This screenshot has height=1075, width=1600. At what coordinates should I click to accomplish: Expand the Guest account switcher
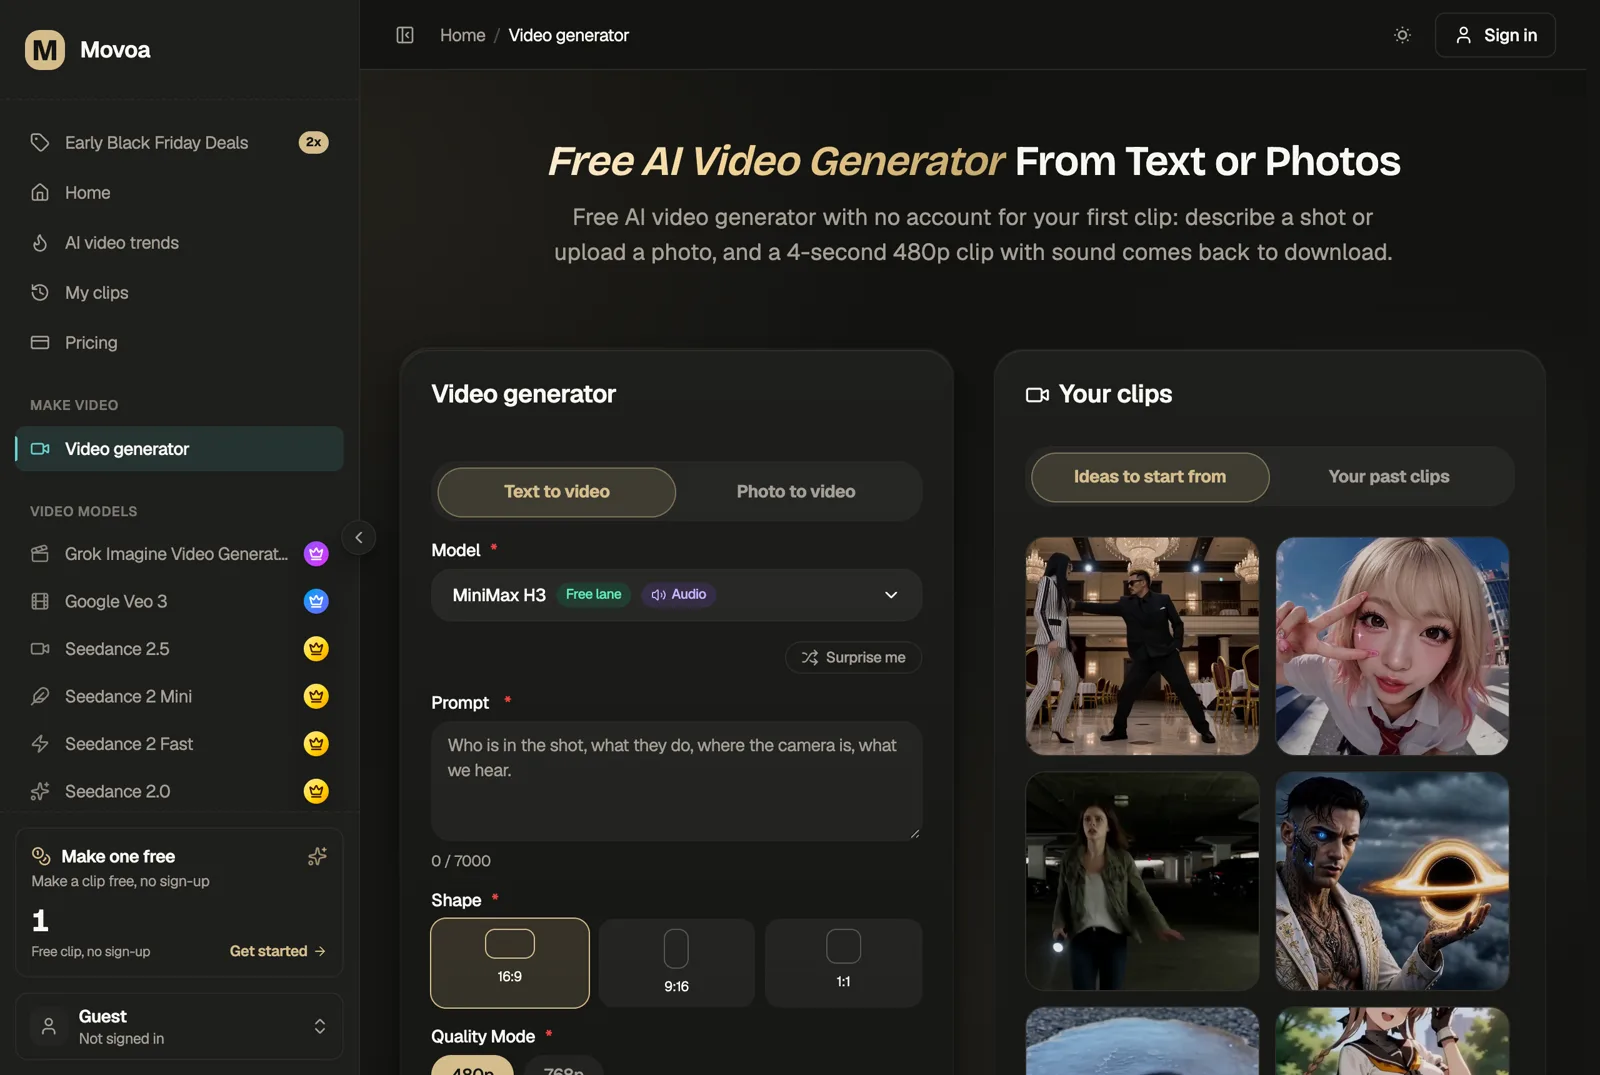179,1026
